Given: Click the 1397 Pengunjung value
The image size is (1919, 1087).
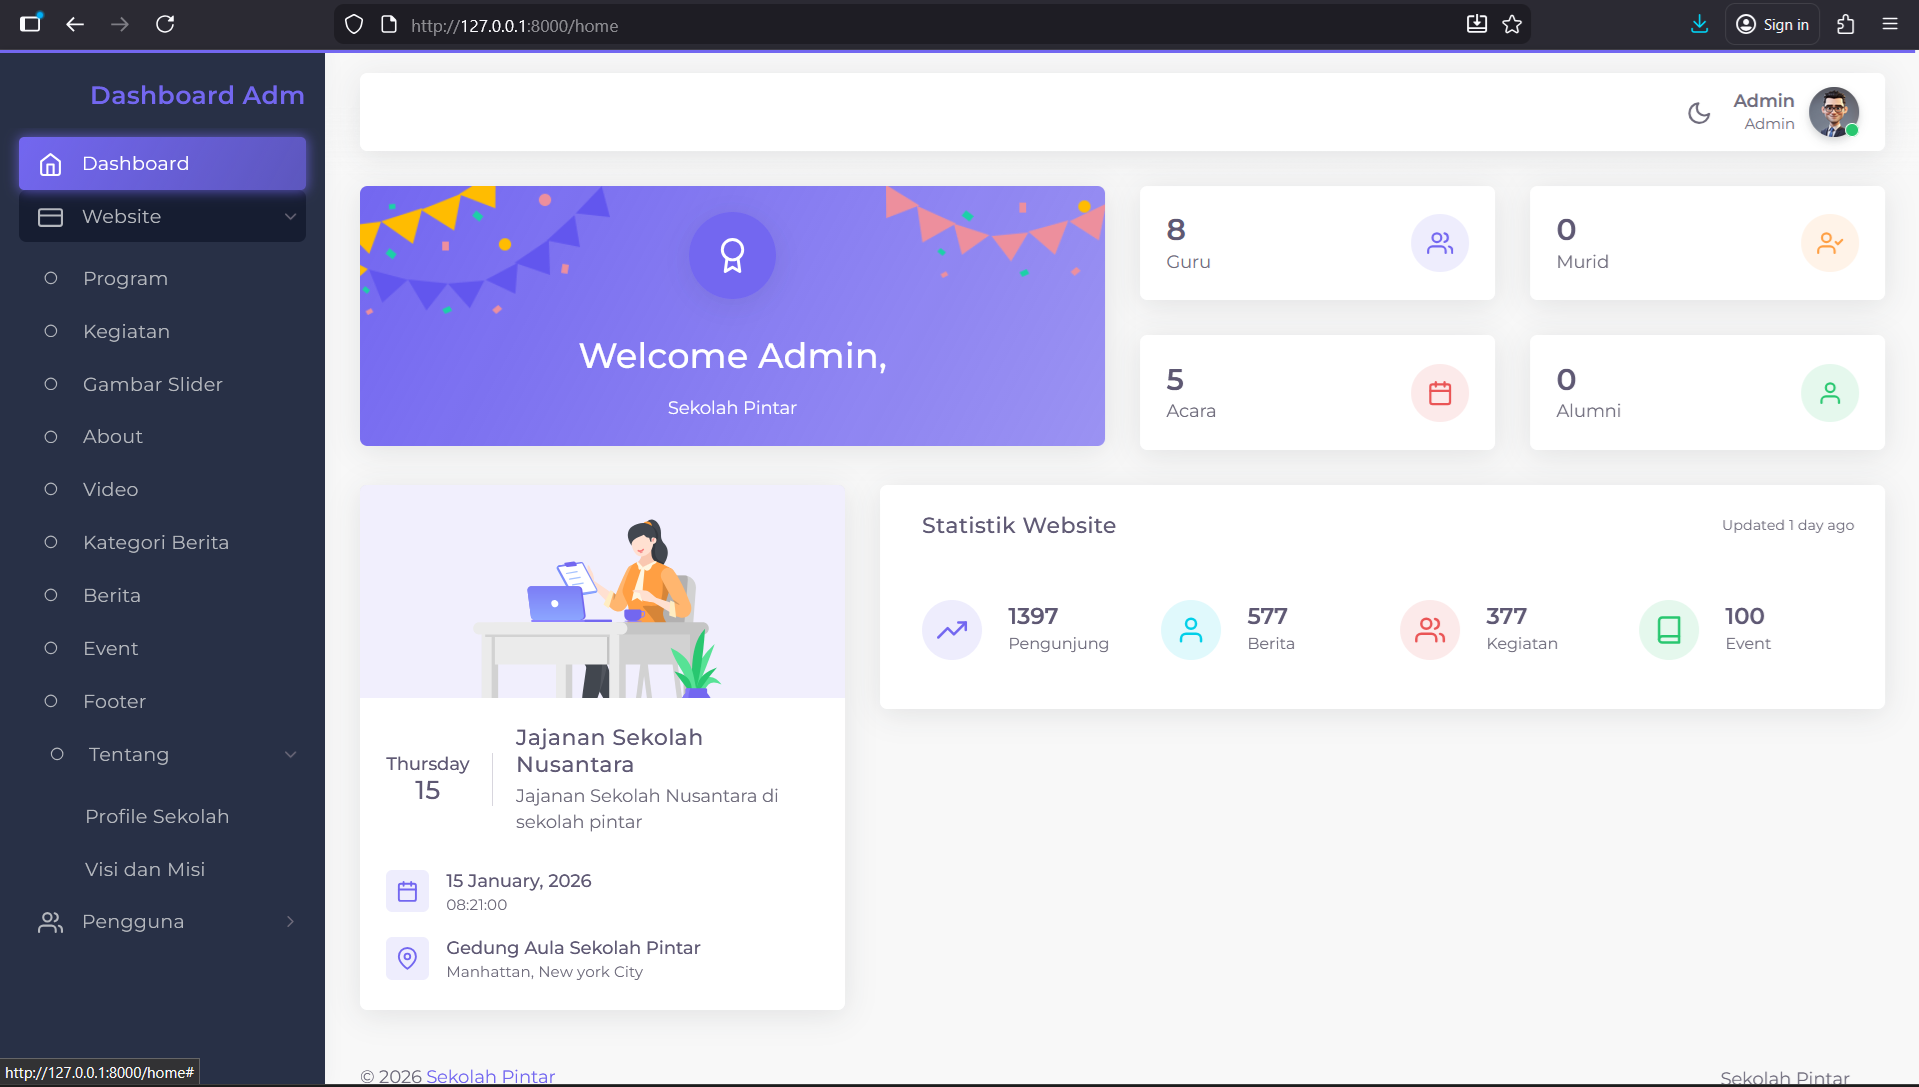Looking at the screenshot, I should coord(1033,617).
